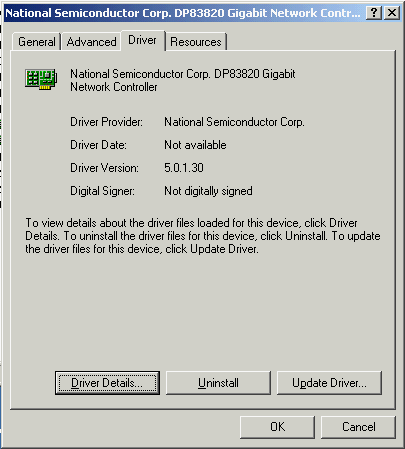Confirm with the OK button
Image resolution: width=405 pixels, height=449 pixels.
pos(277,427)
